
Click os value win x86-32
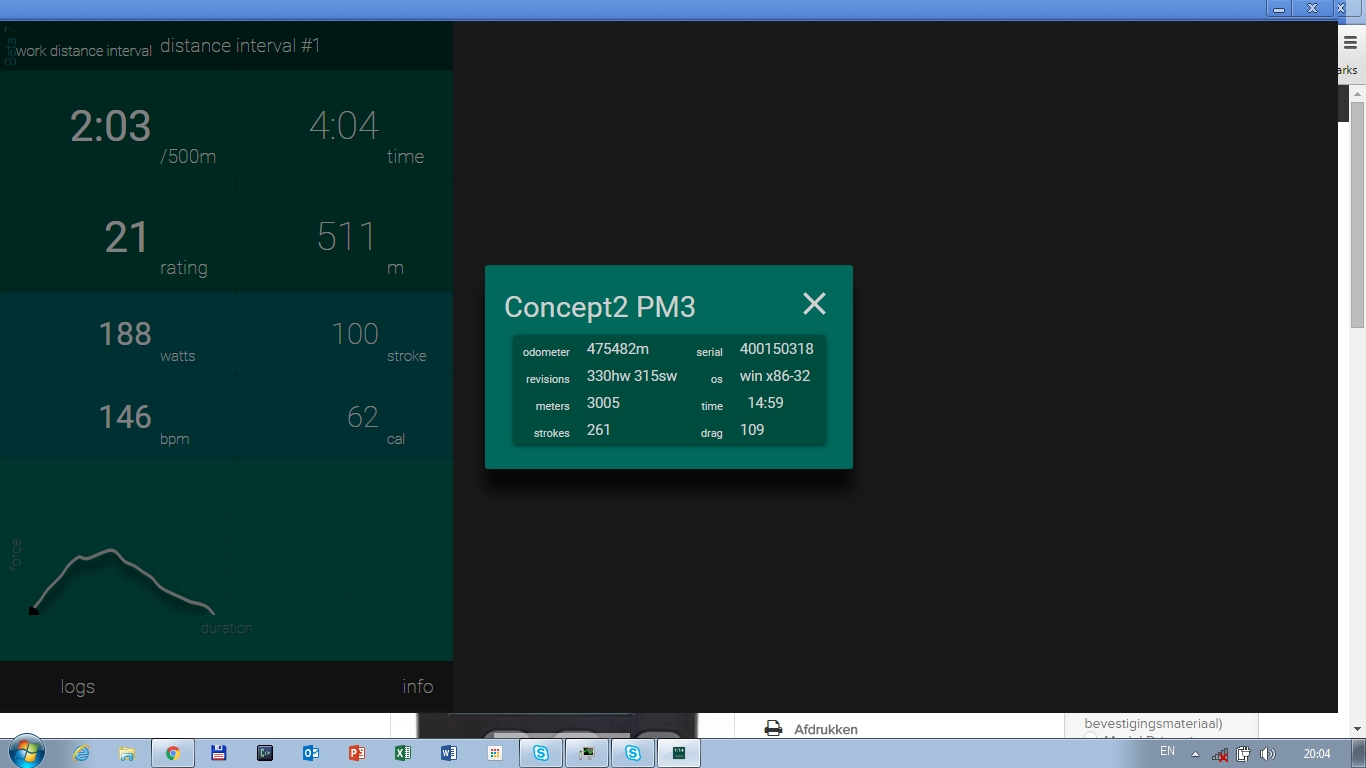click(x=775, y=376)
